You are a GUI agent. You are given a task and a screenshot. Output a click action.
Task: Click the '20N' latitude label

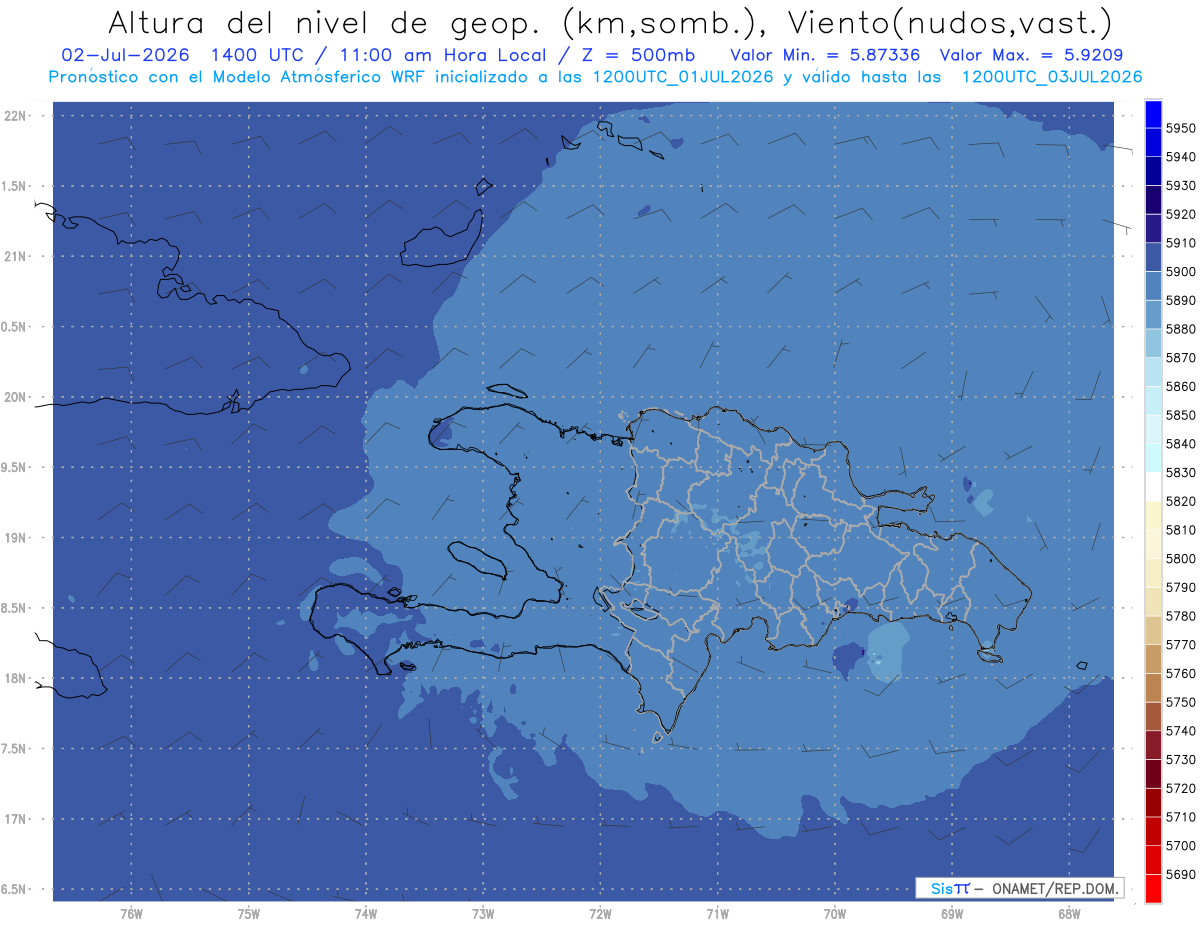point(15,397)
